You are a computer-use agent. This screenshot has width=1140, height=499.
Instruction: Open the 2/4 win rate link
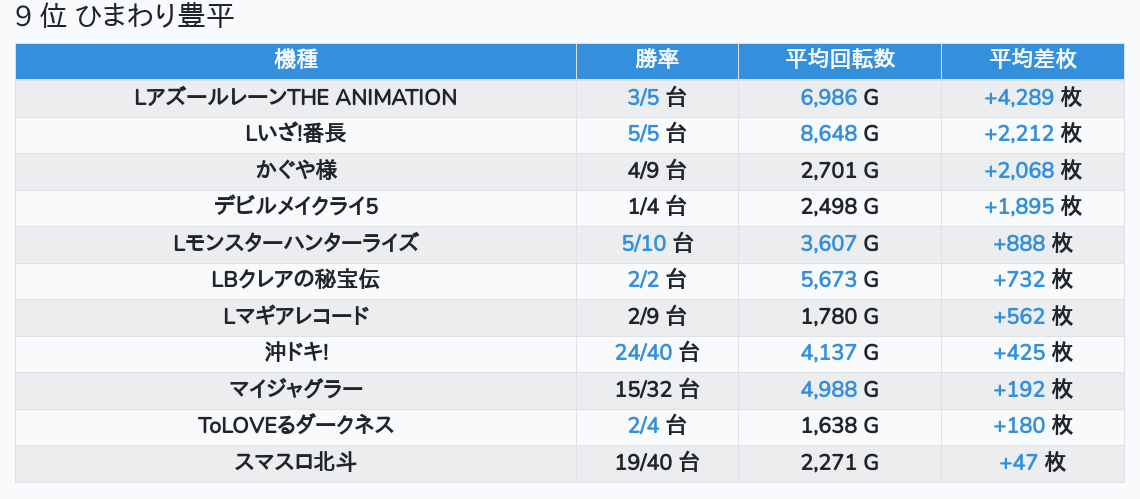click(x=644, y=426)
